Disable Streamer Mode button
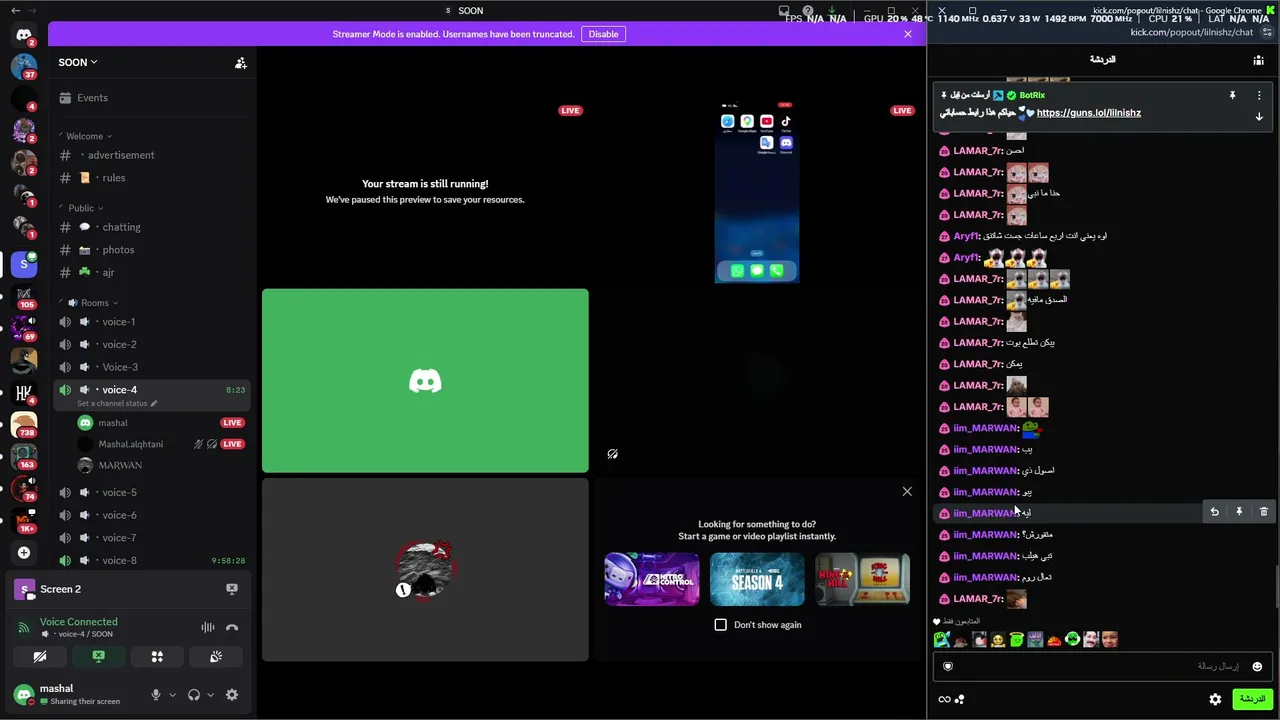The image size is (1280, 720). (x=603, y=34)
